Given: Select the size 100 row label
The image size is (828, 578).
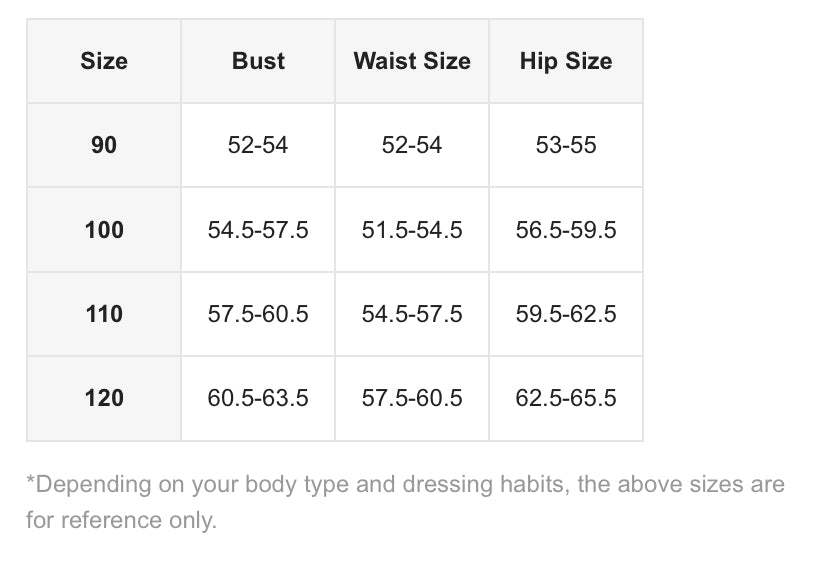Looking at the screenshot, I should [104, 230].
